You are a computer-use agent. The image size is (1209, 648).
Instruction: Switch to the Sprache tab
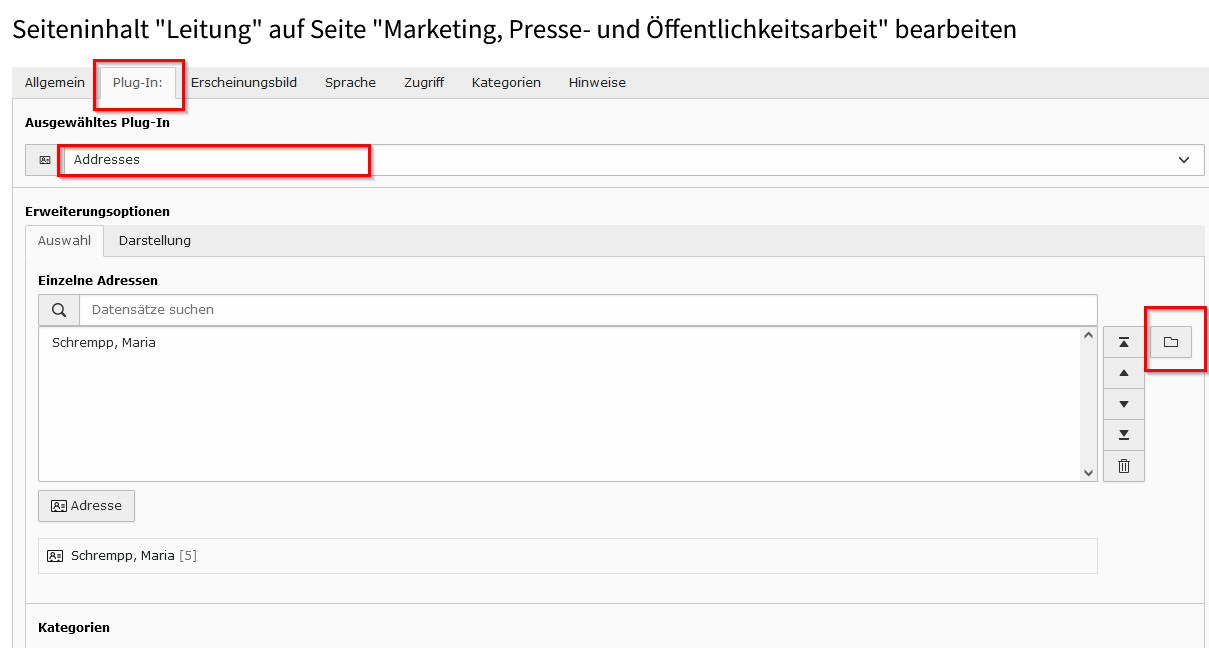[x=350, y=83]
